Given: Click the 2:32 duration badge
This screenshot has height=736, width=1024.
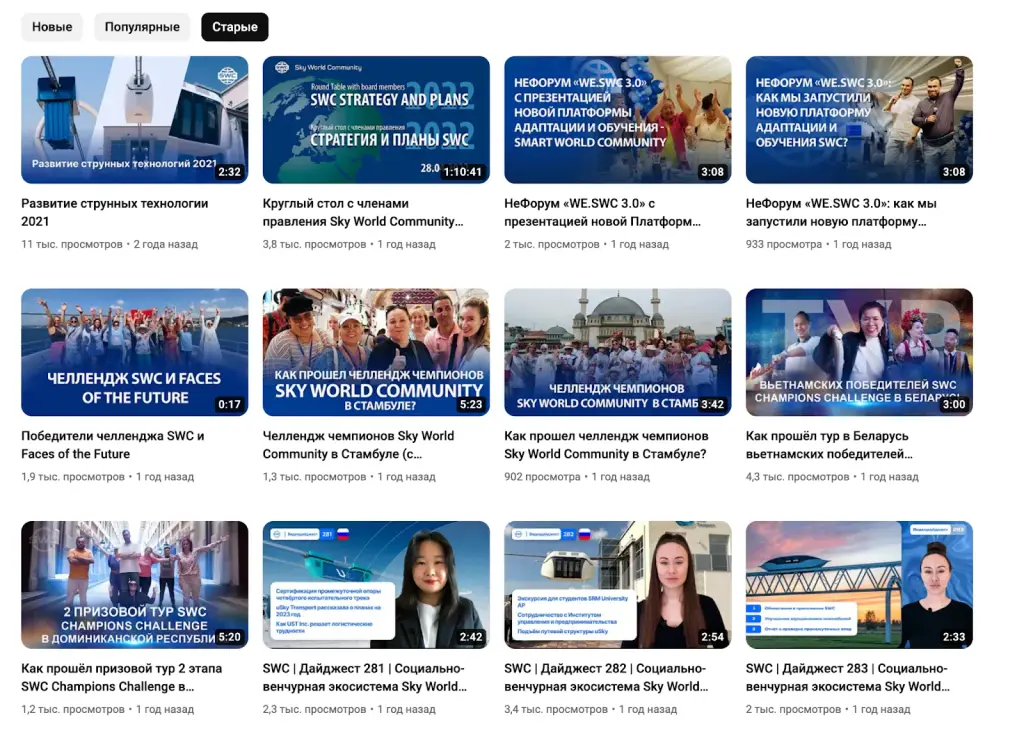Looking at the screenshot, I should pyautogui.click(x=229, y=172).
